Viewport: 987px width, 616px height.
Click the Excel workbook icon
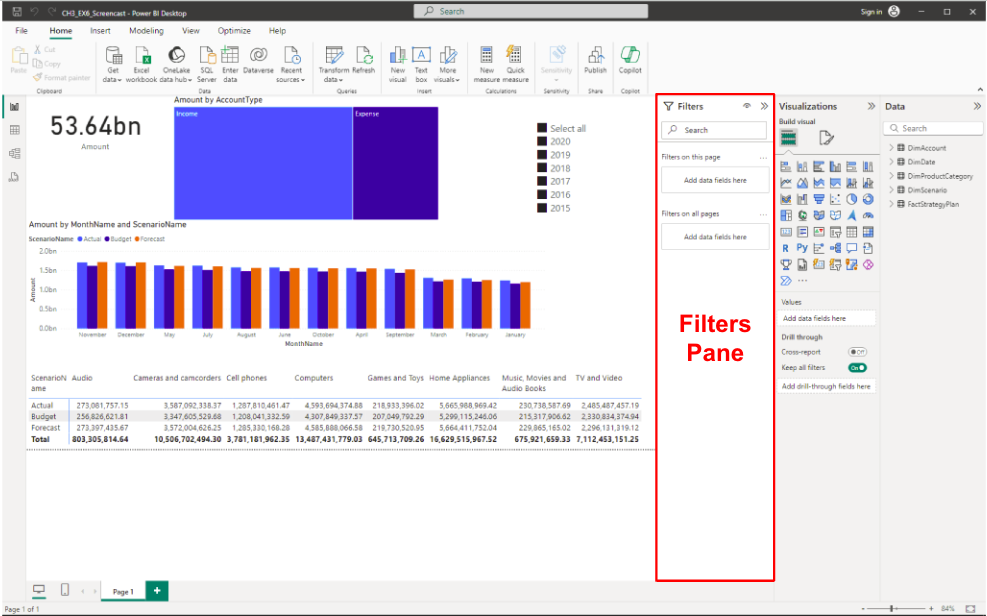(143, 56)
